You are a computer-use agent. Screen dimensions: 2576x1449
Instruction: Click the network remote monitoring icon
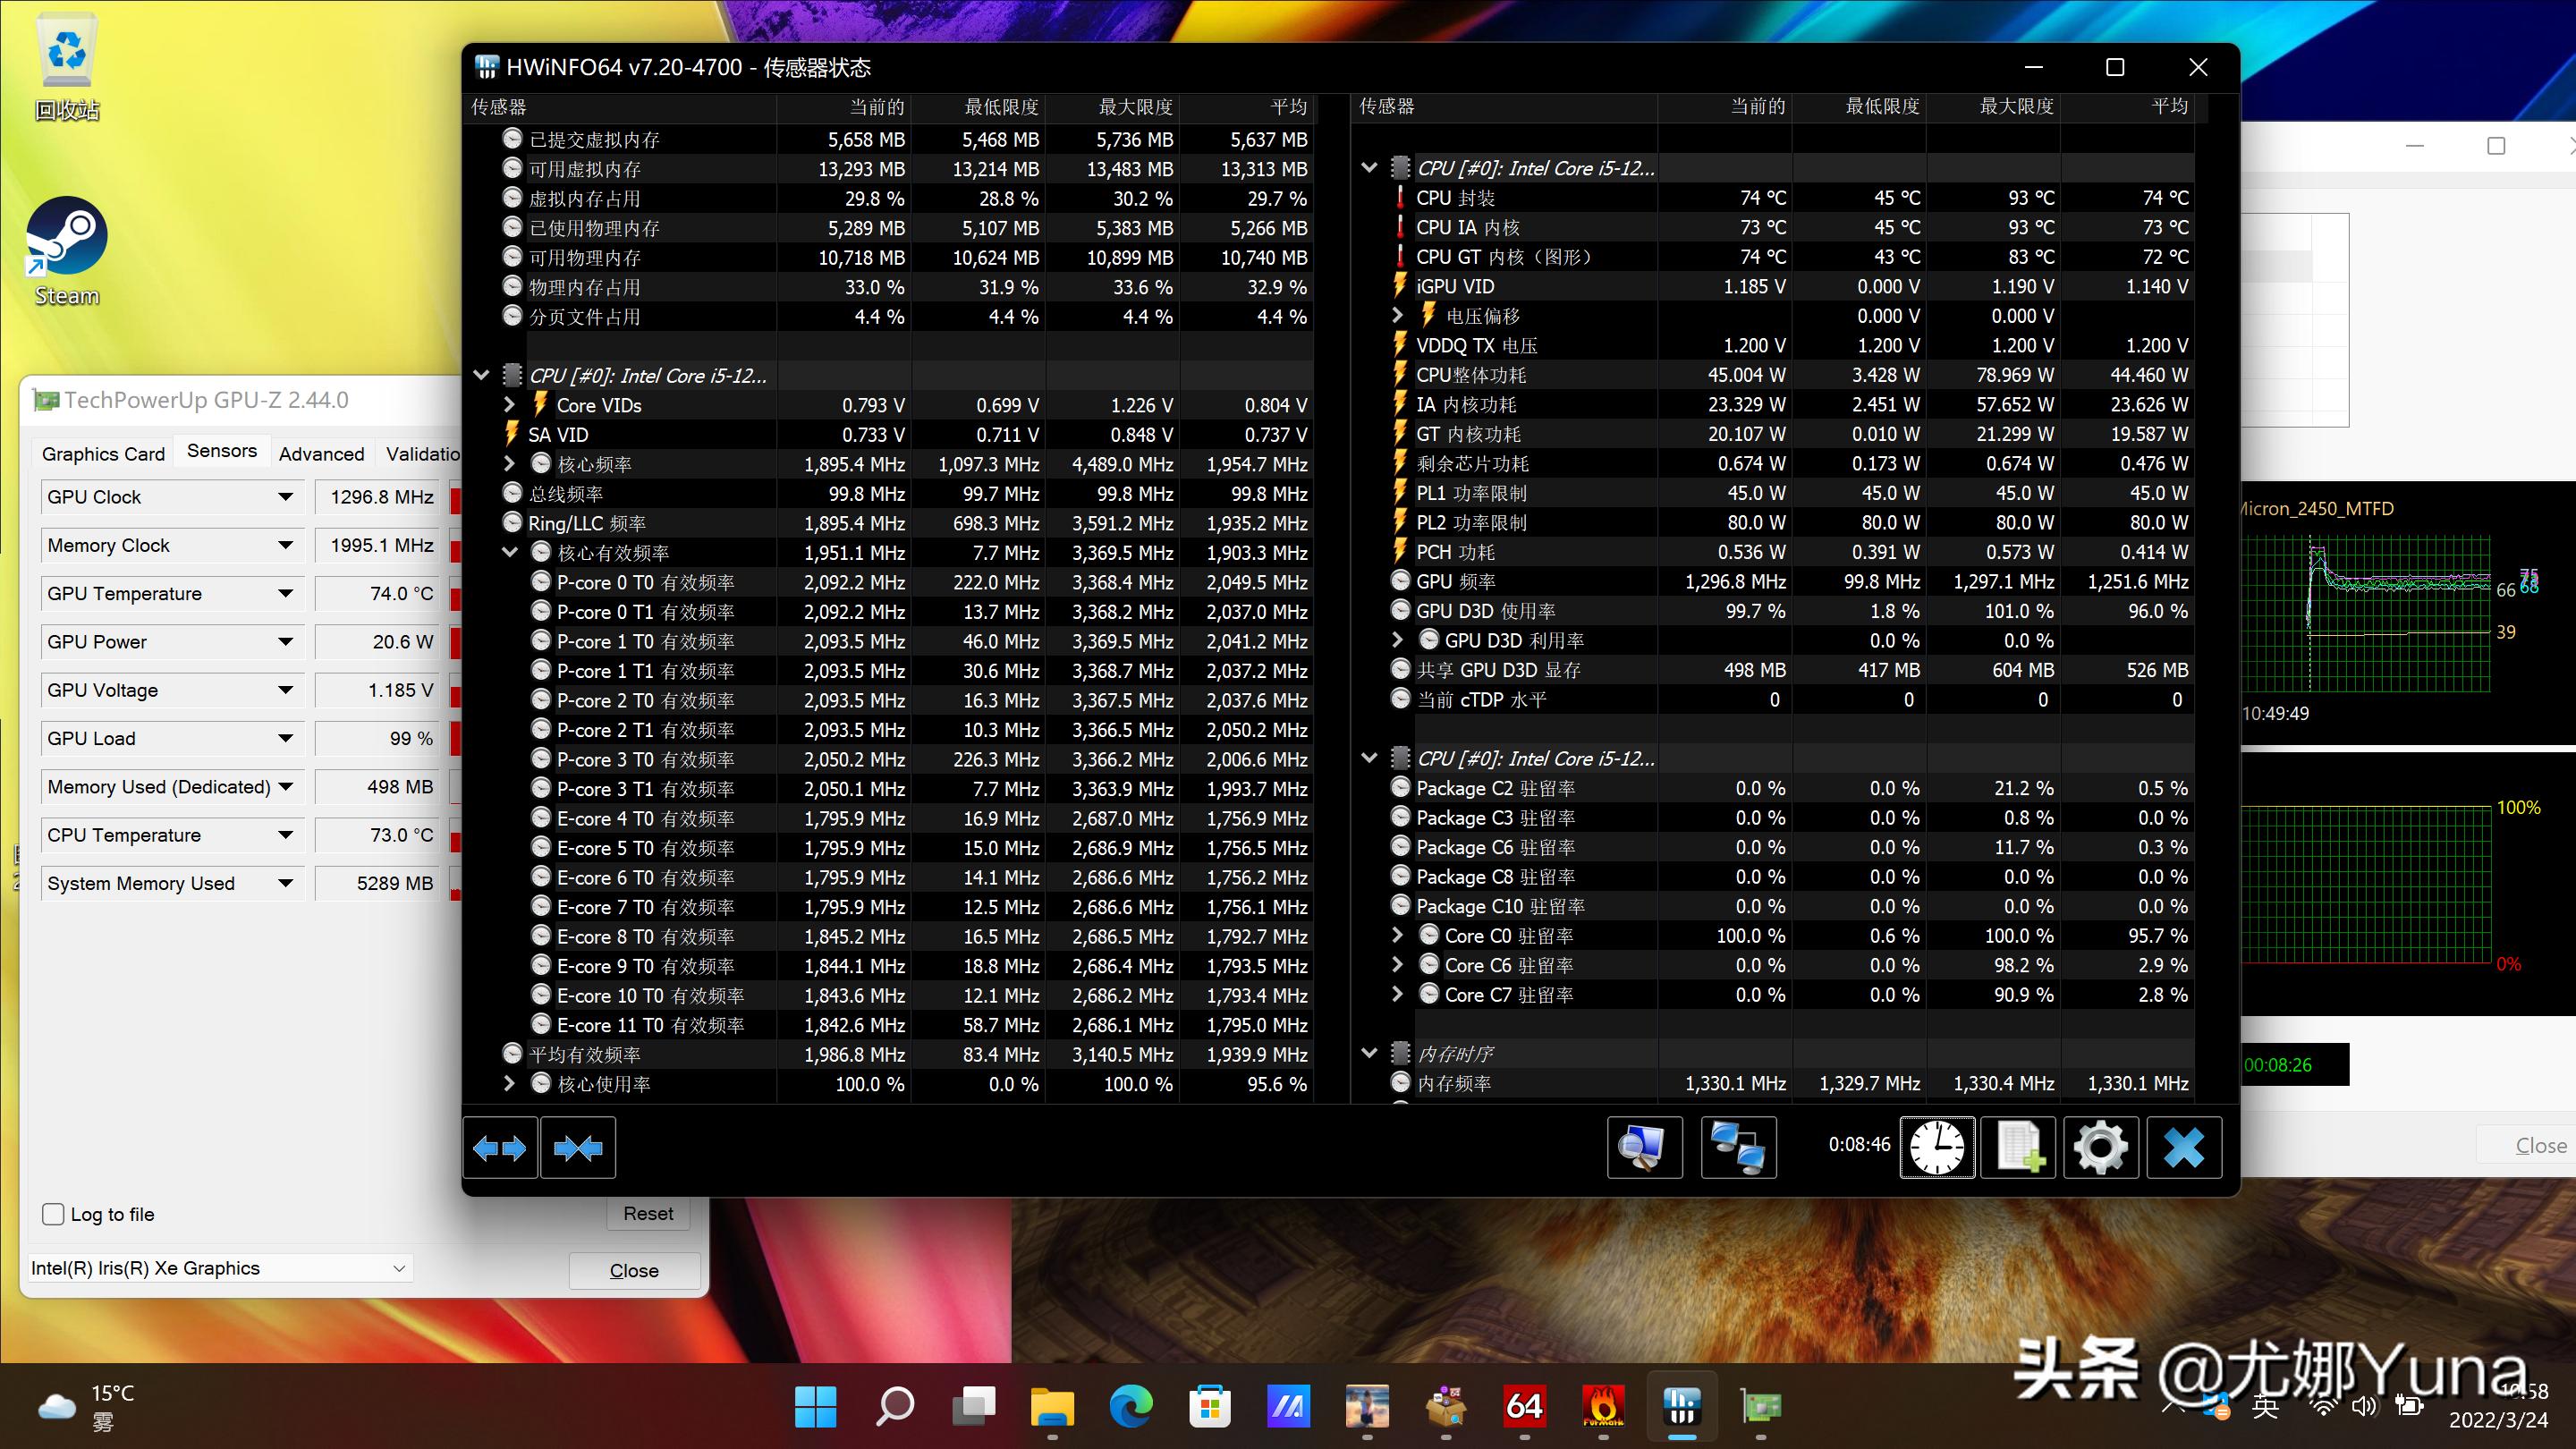[1738, 1147]
